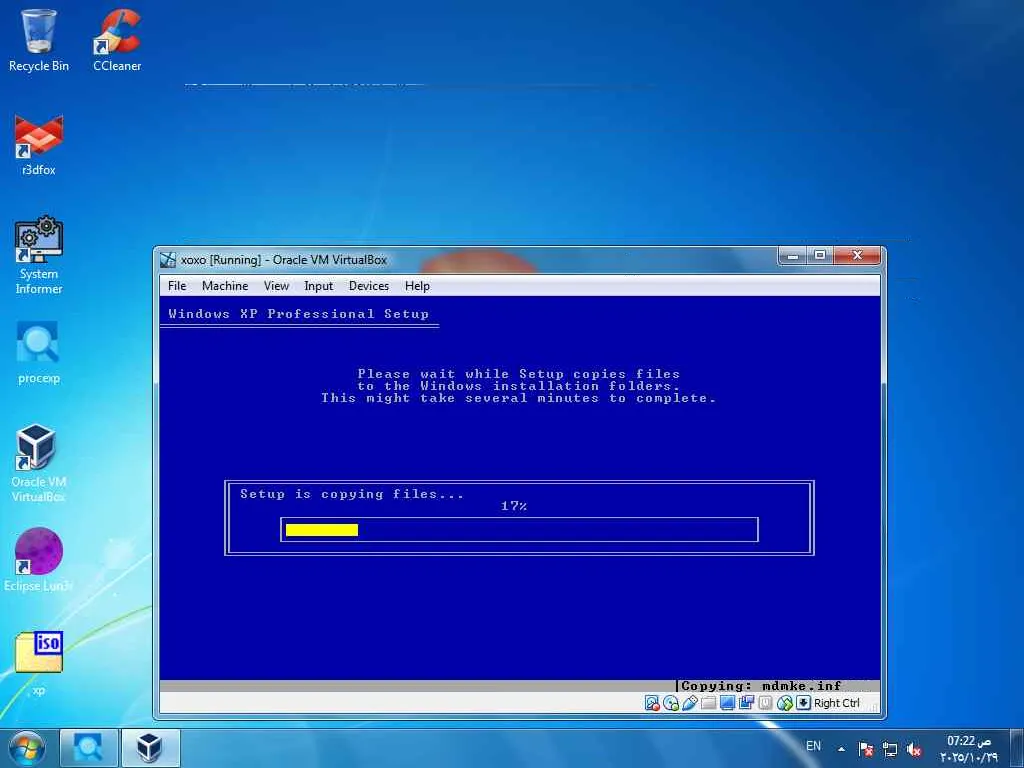Open the System Informer desktop shortcut
The image size is (1024, 768).
(39, 256)
